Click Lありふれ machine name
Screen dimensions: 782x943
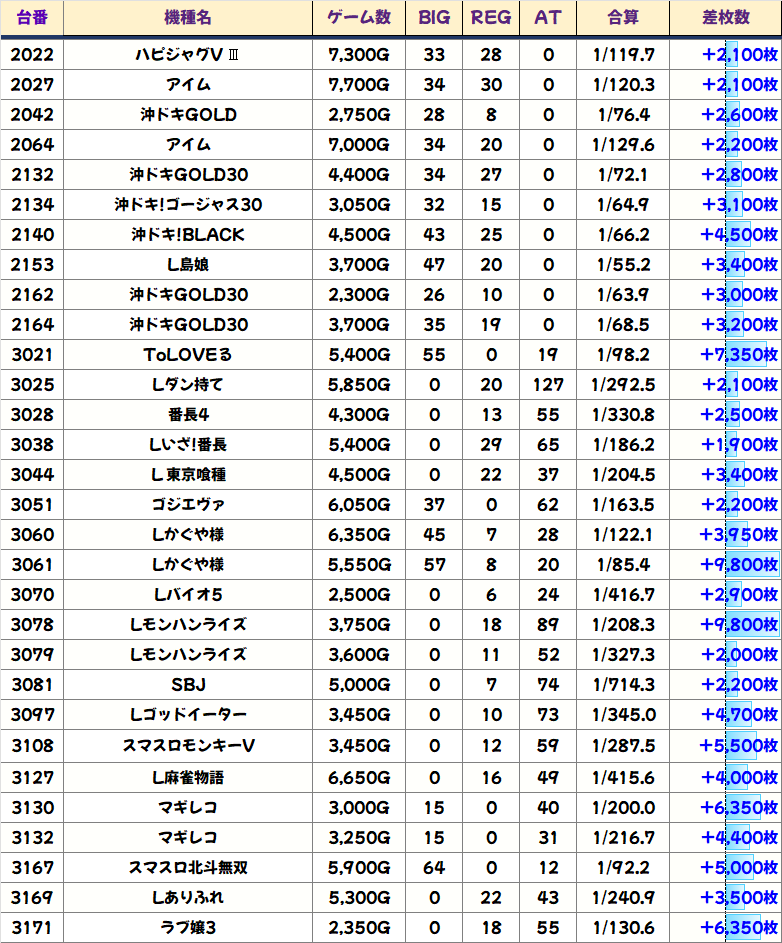(x=188, y=898)
